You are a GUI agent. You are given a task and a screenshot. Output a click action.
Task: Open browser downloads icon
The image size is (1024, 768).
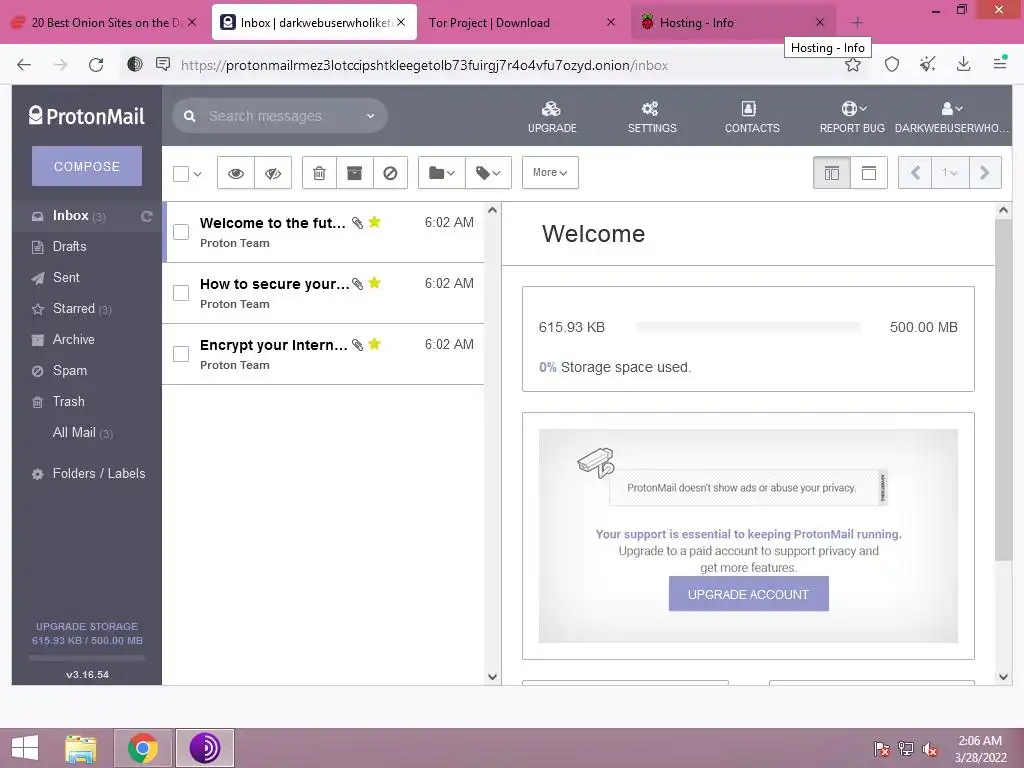pos(963,64)
